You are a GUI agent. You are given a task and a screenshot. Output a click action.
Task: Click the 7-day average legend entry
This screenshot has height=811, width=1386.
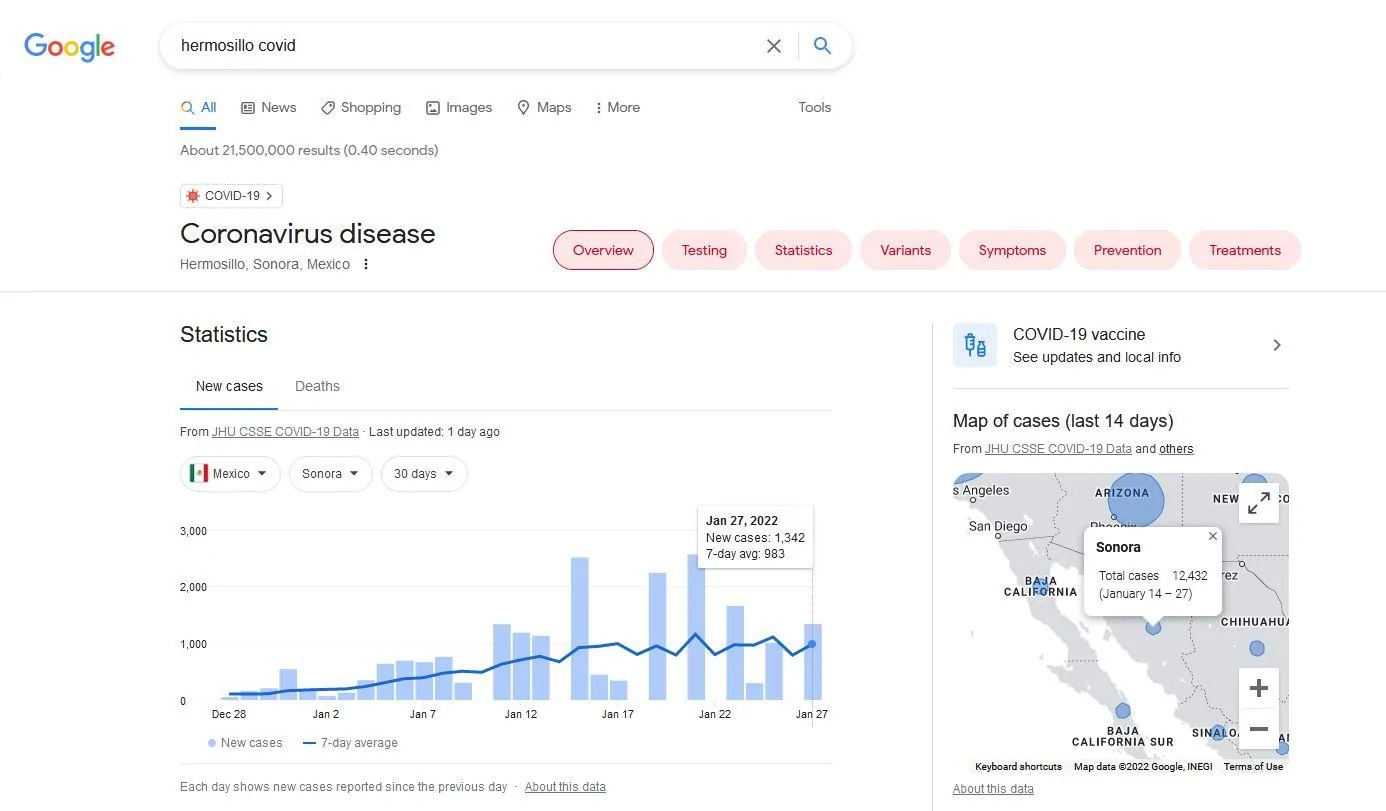point(350,743)
